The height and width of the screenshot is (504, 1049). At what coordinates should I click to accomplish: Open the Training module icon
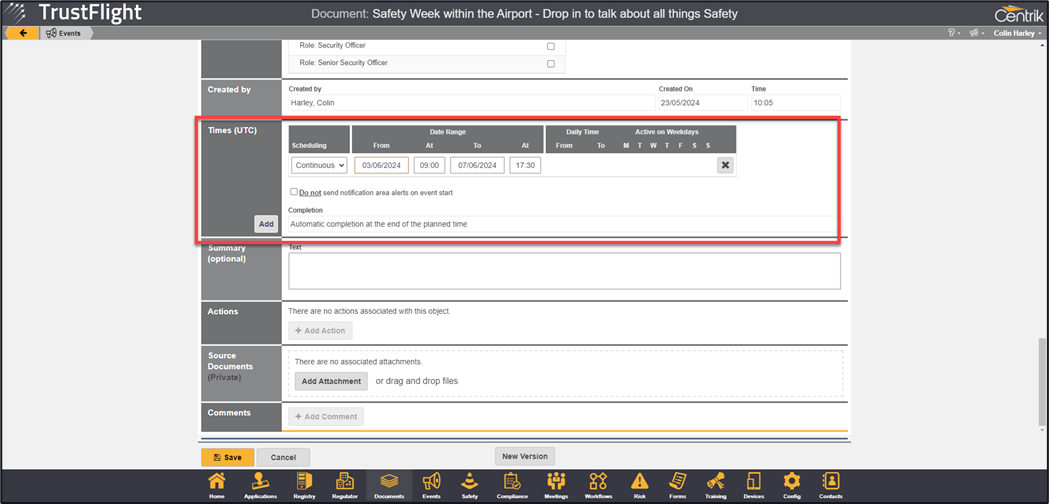click(715, 485)
